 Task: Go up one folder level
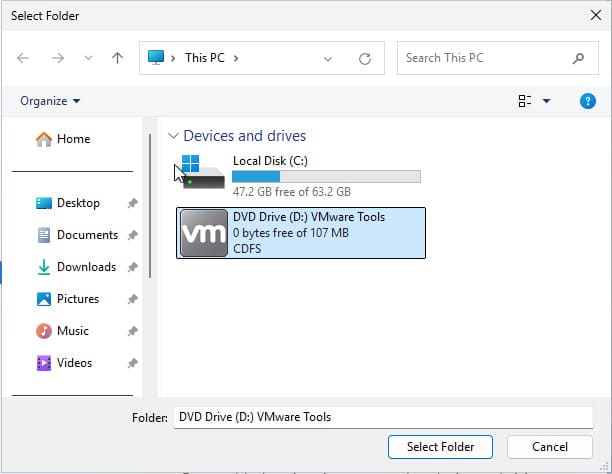117,58
